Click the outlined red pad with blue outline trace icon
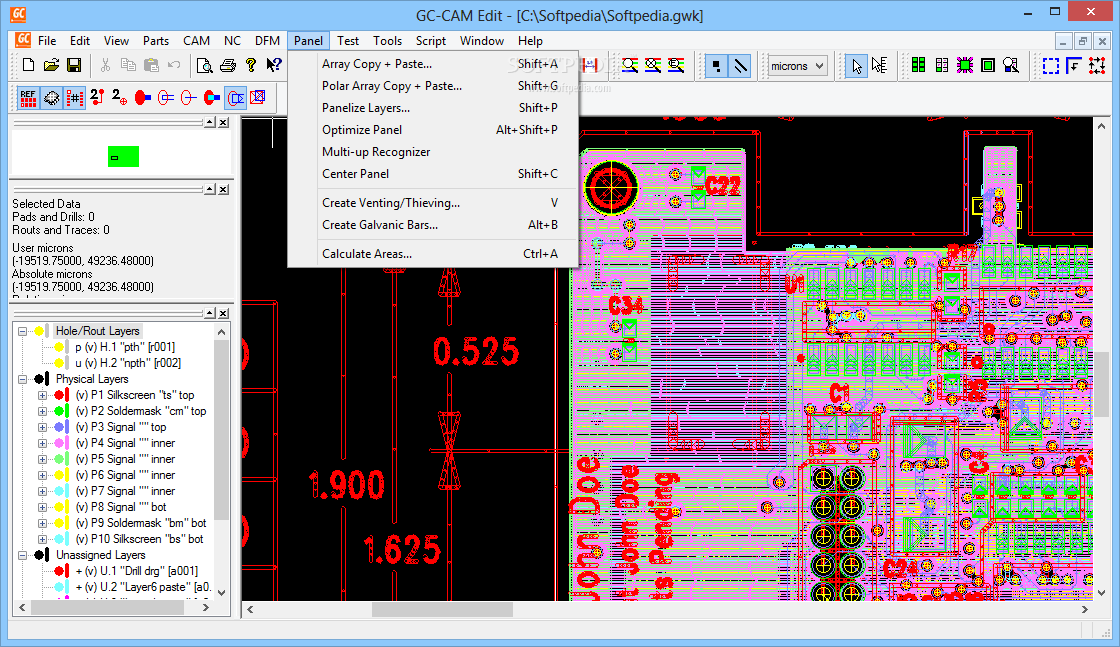1120x647 pixels. (166, 97)
